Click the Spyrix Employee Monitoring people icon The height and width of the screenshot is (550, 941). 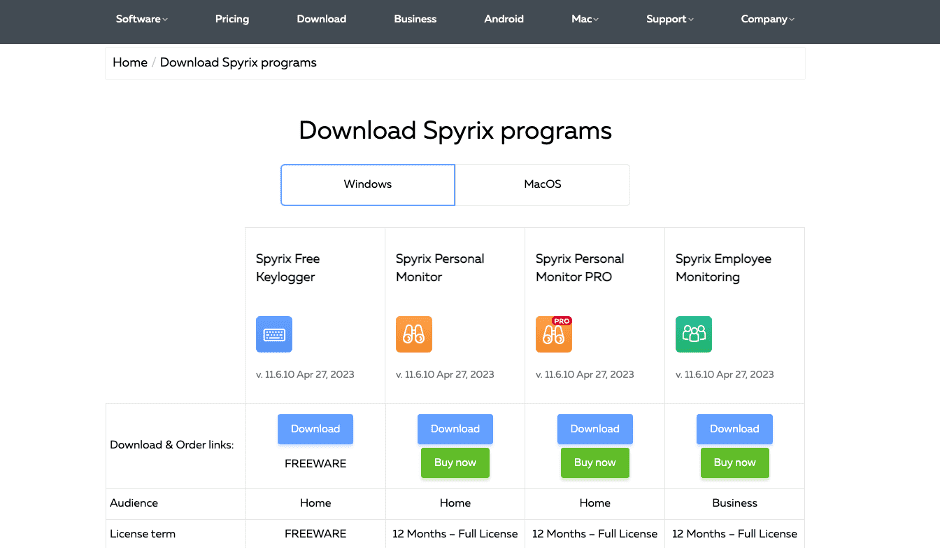(x=693, y=334)
